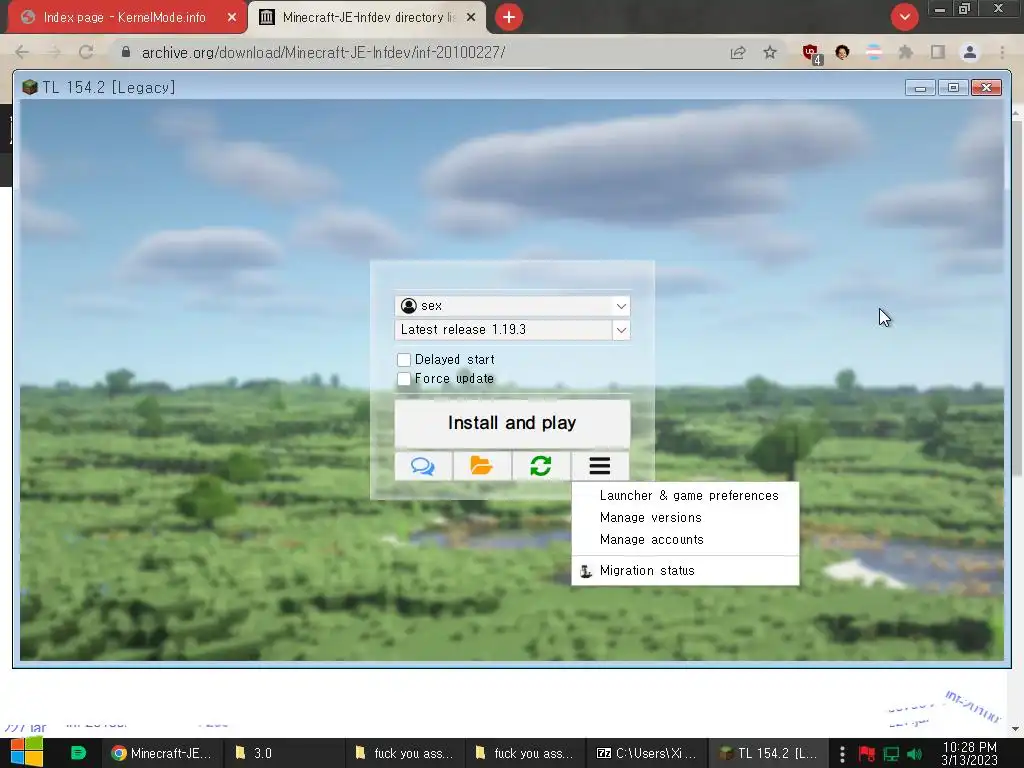
Task: Click the red tab search dropdown button
Action: 904,17
